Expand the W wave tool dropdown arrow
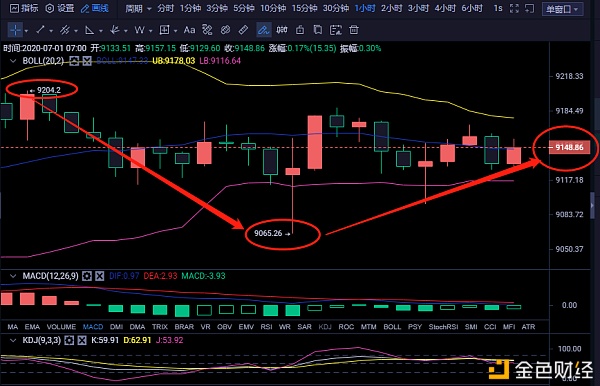 tap(150, 31)
